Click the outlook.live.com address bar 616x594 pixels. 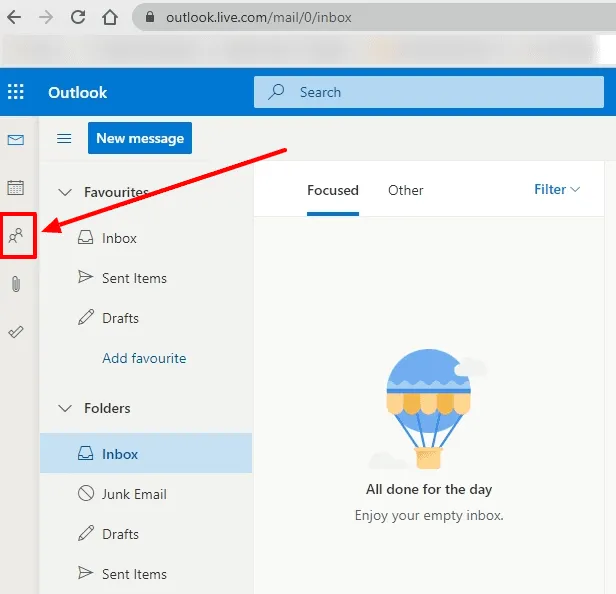click(373, 17)
